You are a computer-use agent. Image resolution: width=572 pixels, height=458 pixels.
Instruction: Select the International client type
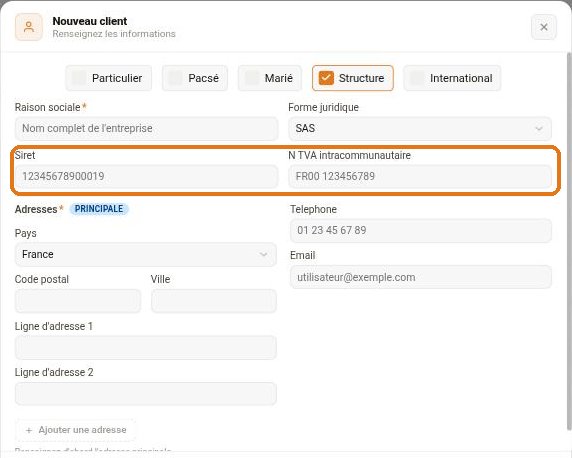[x=452, y=78]
